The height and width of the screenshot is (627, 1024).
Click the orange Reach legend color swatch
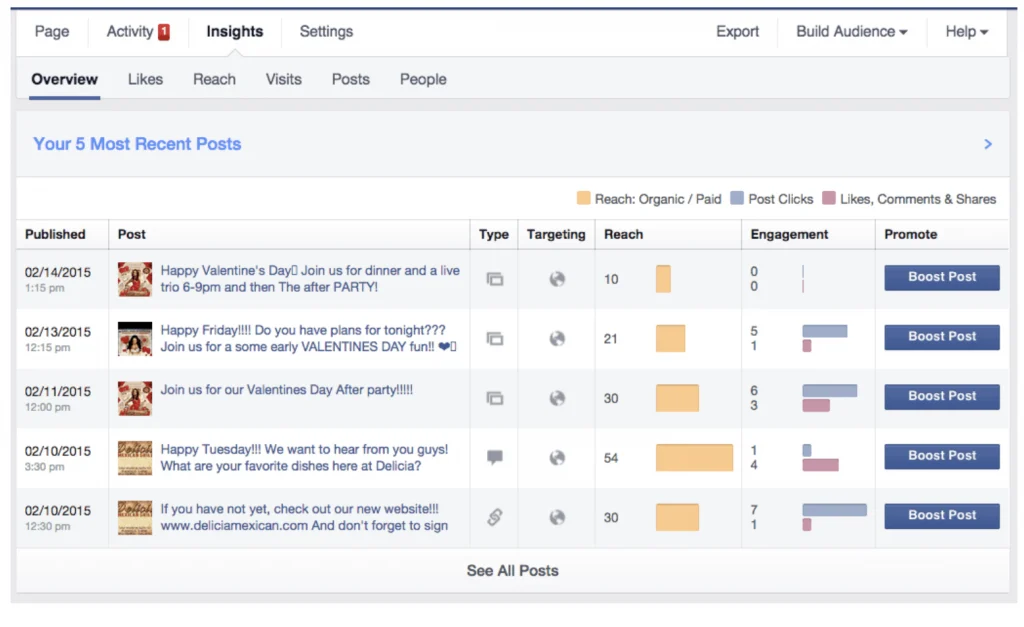[583, 198]
